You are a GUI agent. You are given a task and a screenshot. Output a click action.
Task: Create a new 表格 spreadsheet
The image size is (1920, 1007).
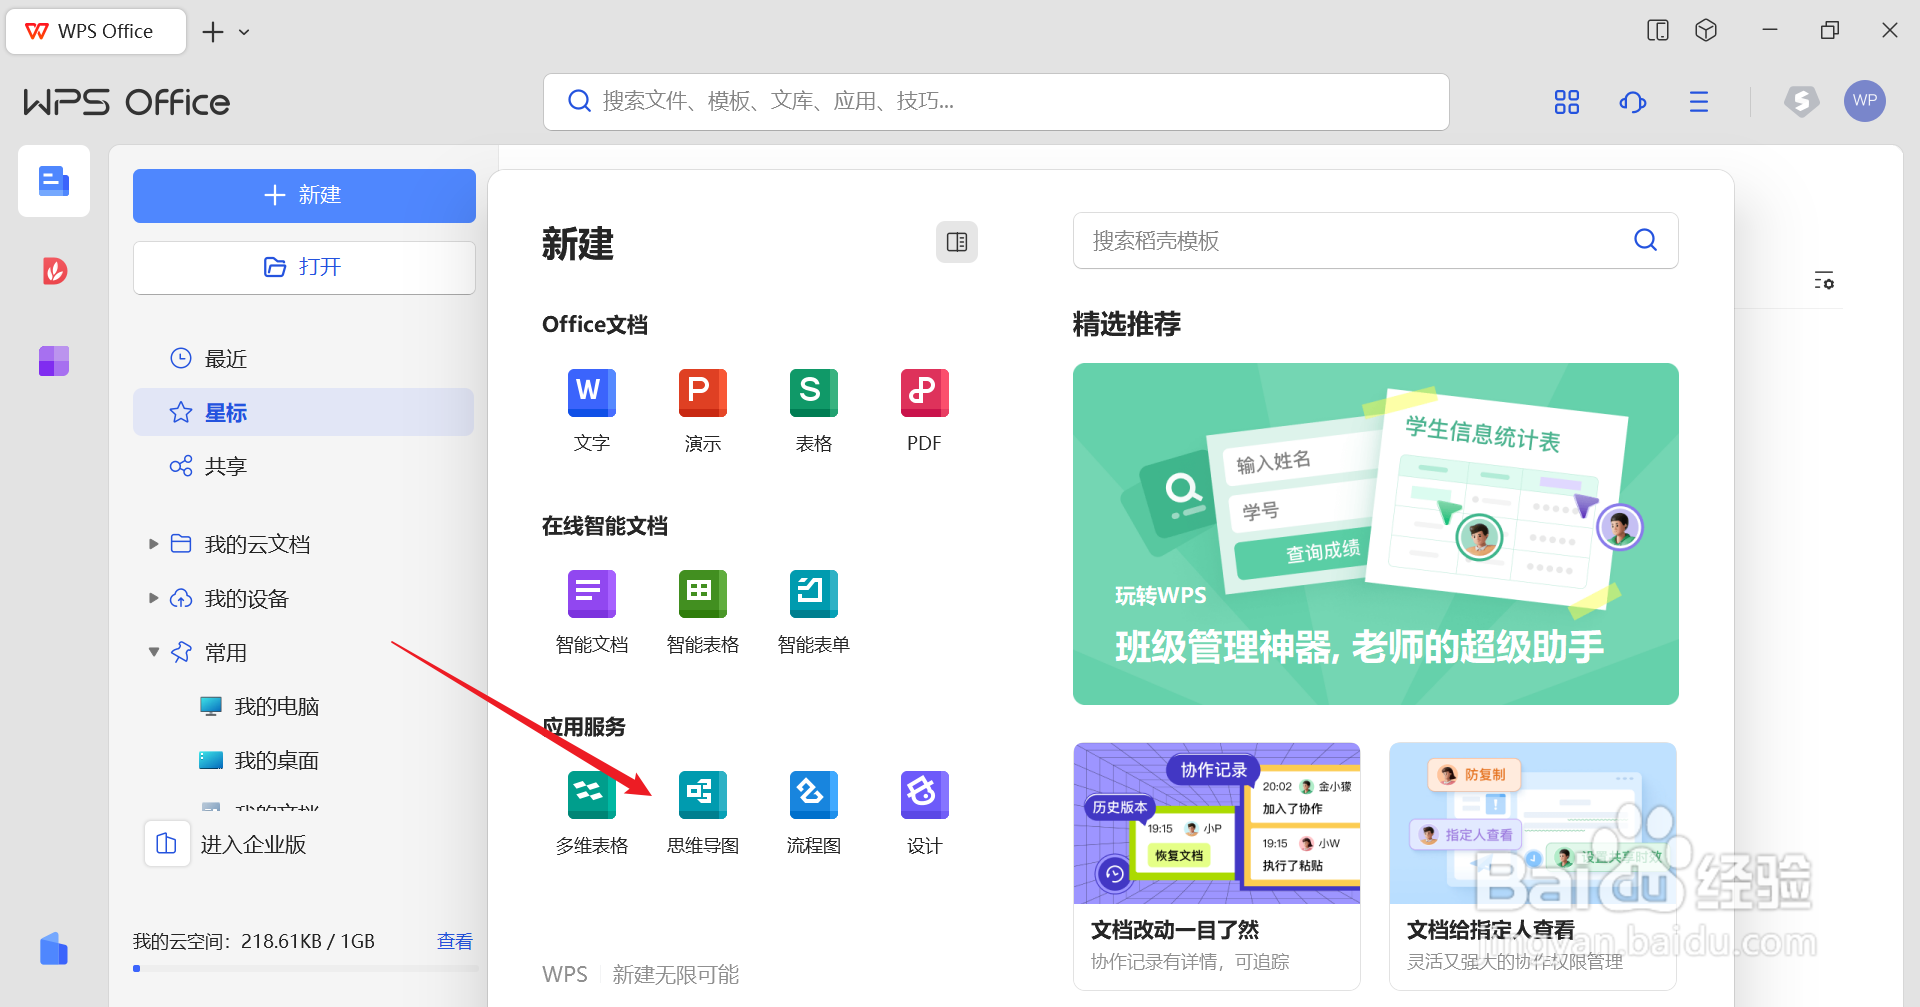coord(814,410)
